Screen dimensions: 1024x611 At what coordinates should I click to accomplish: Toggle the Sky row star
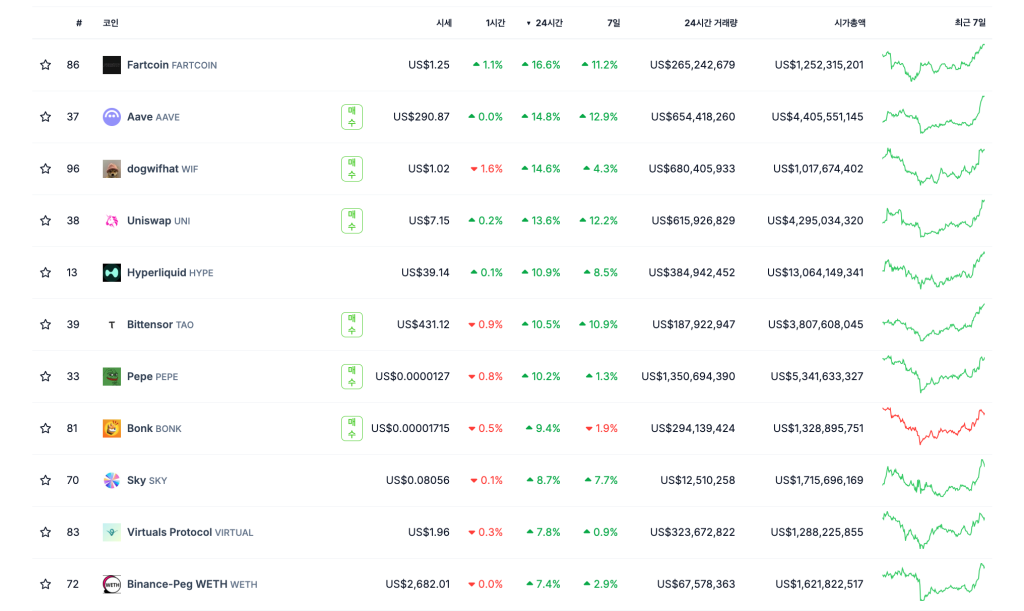[x=45, y=480]
